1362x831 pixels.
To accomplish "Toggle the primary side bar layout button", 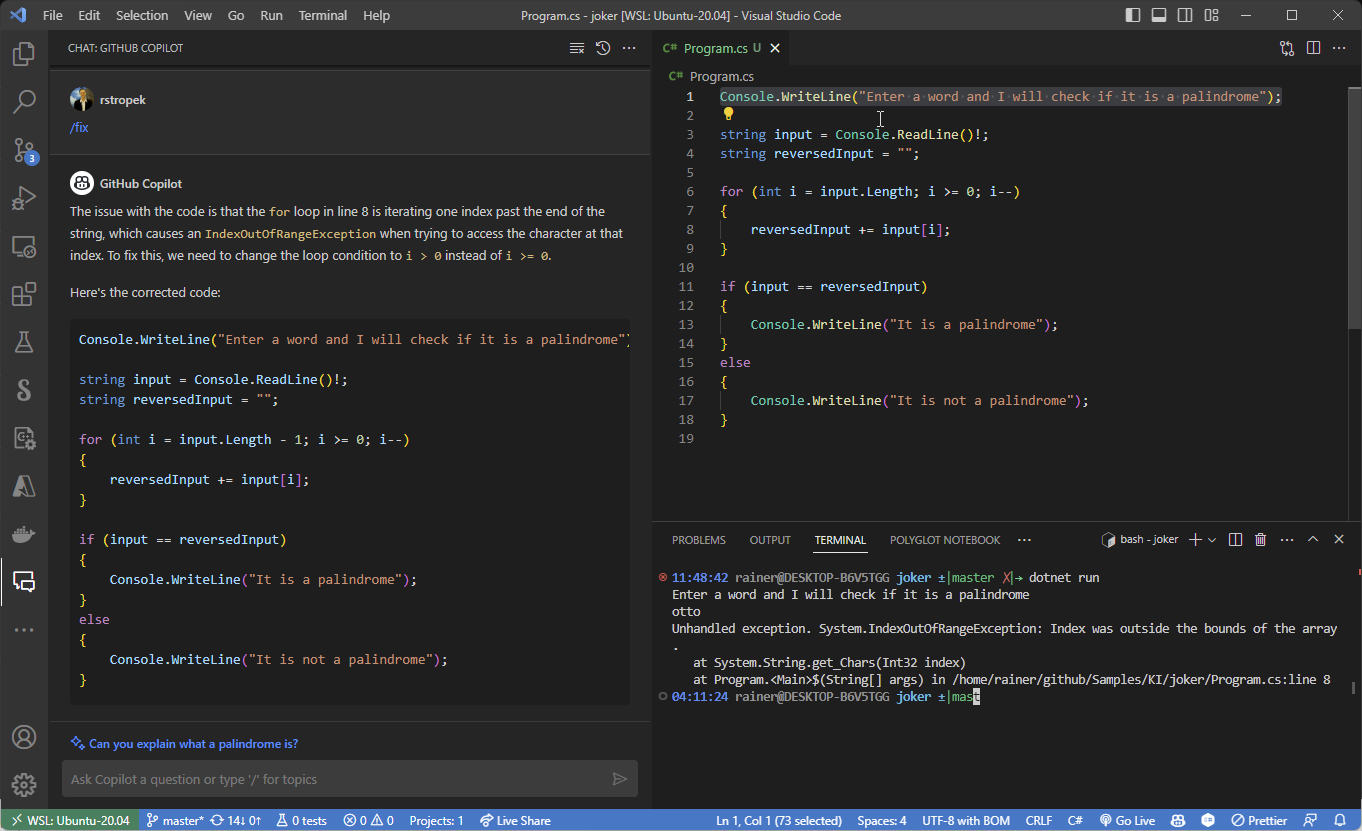I will [x=1133, y=16].
